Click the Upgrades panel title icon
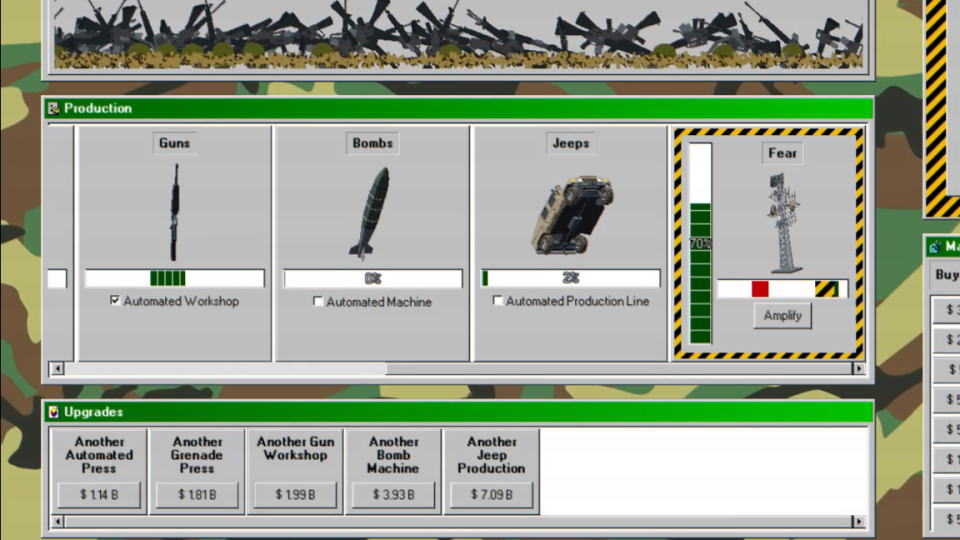960x540 pixels. (54, 412)
